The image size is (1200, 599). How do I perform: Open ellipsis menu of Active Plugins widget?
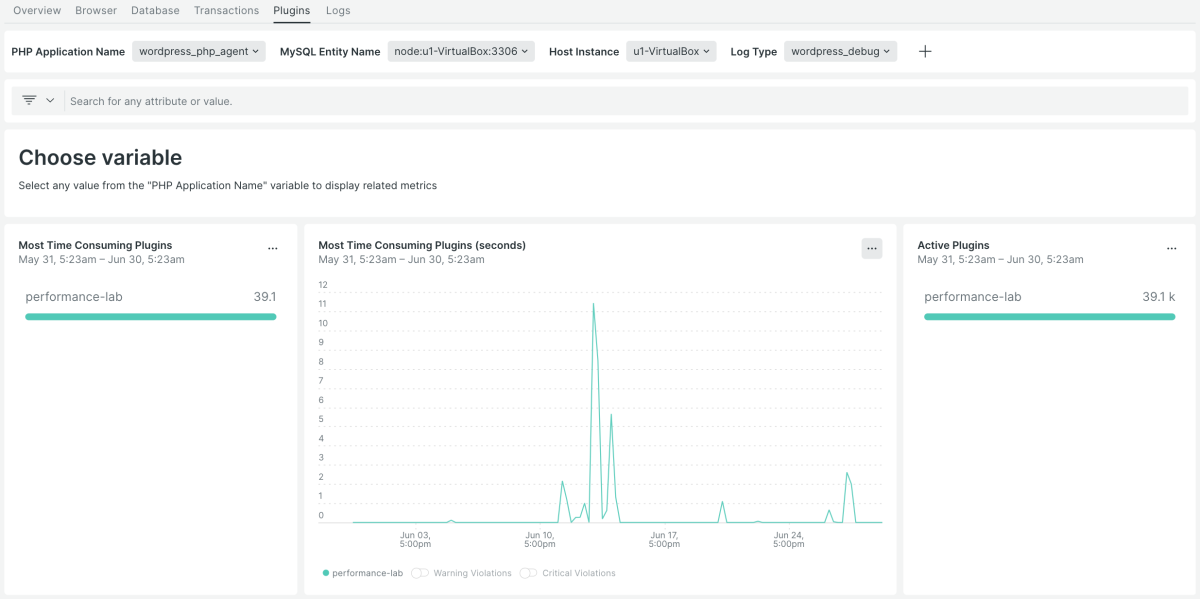pos(1172,249)
